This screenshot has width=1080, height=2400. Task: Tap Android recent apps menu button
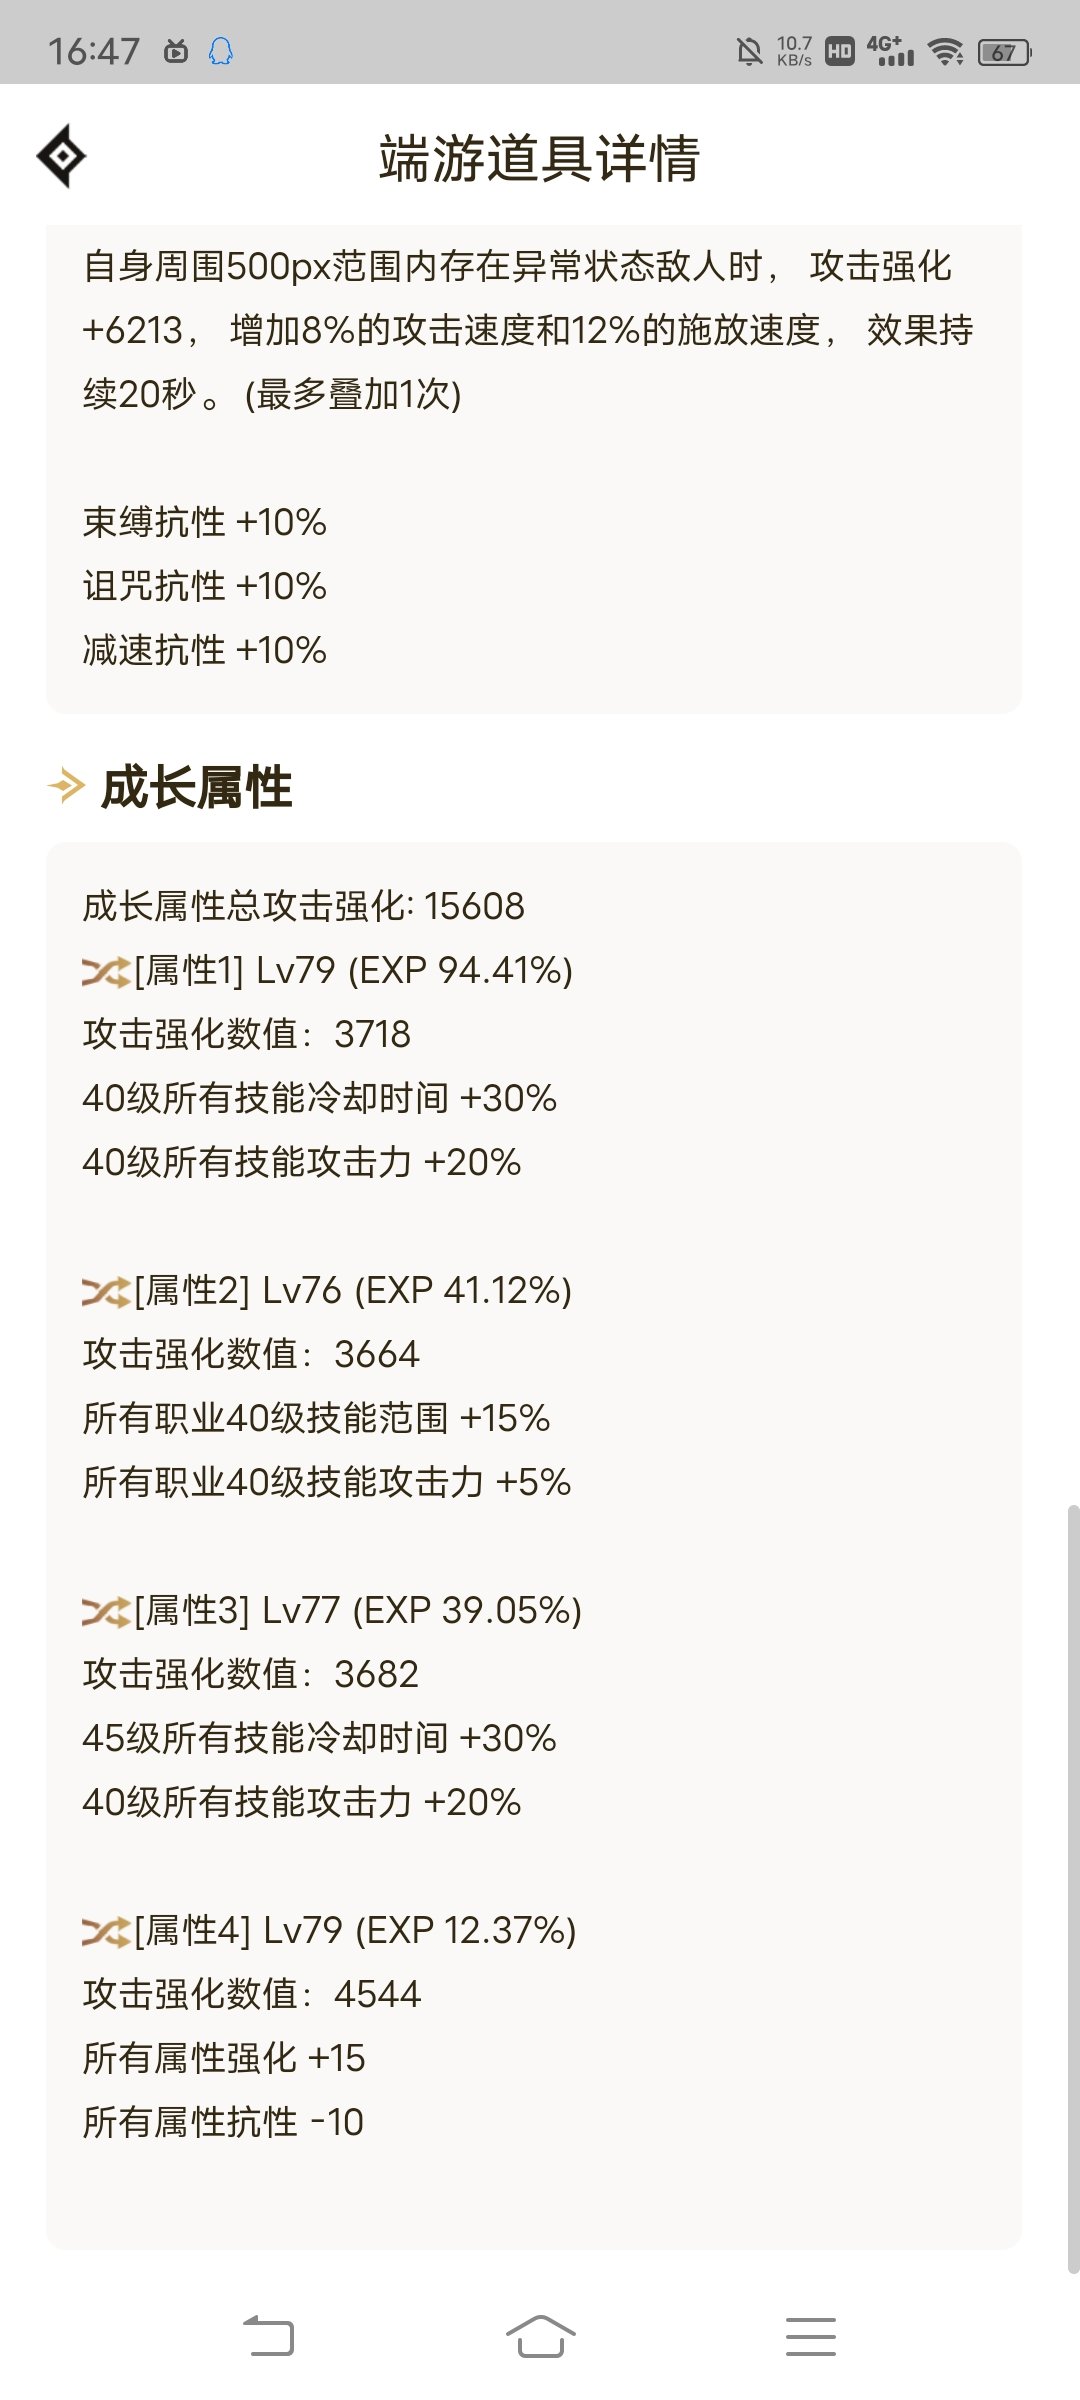(x=810, y=2336)
